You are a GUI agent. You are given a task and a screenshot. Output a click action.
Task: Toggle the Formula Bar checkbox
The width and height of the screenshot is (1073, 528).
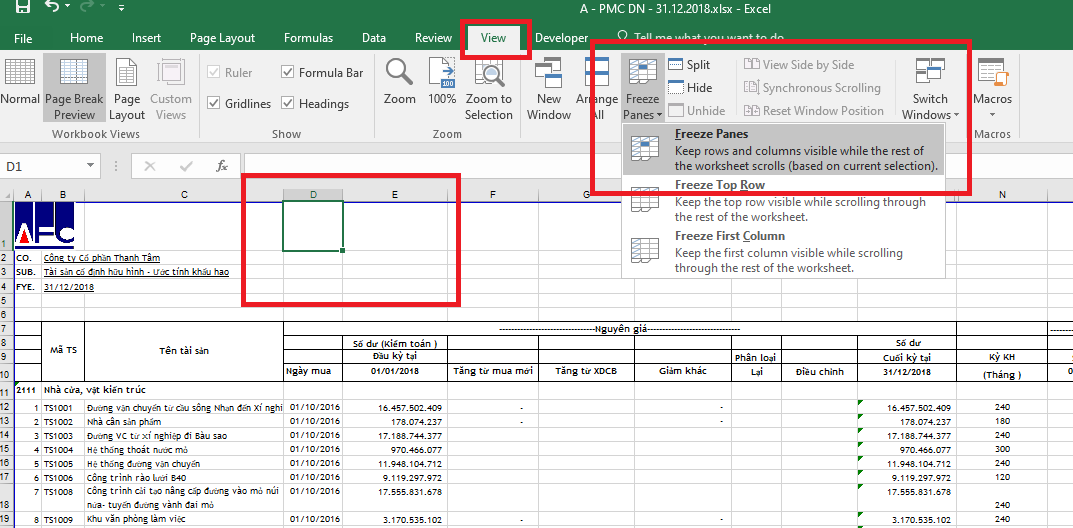288,72
